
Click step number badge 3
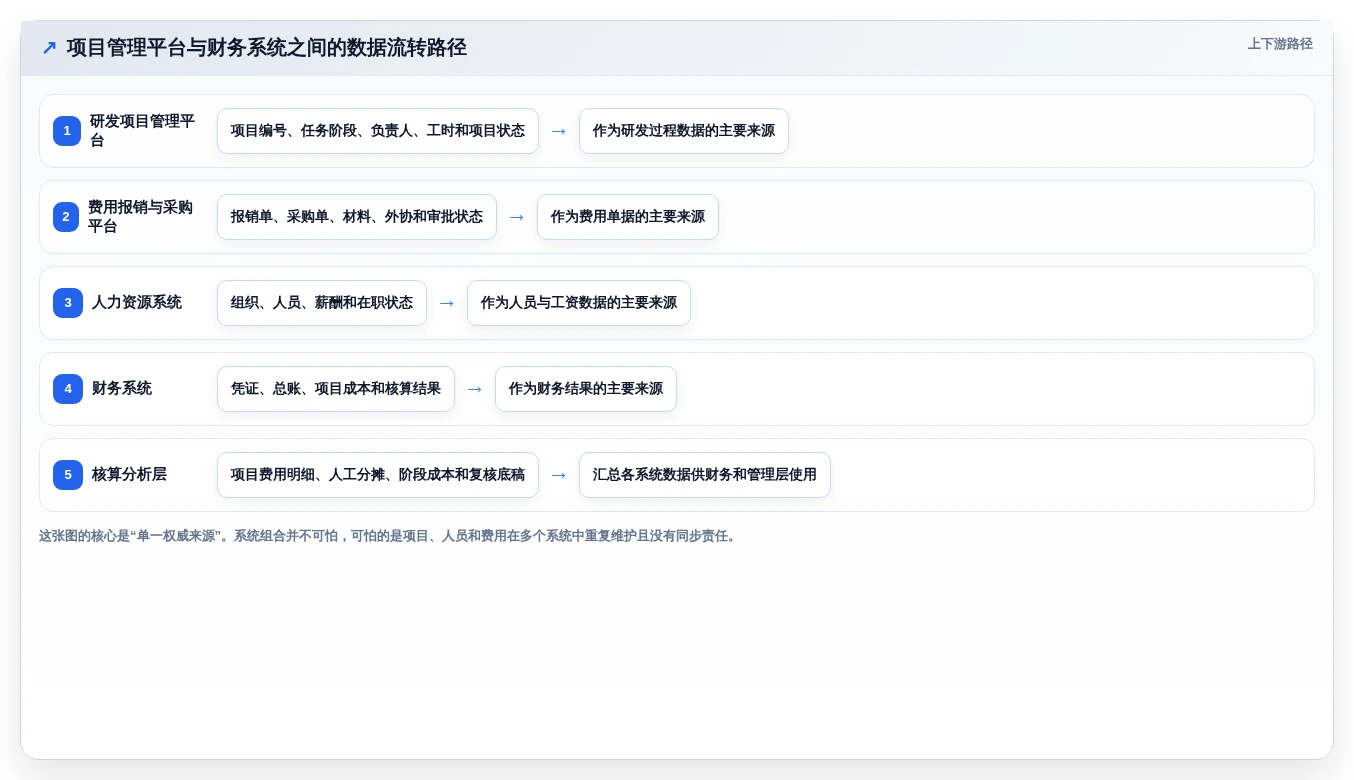[x=67, y=303]
